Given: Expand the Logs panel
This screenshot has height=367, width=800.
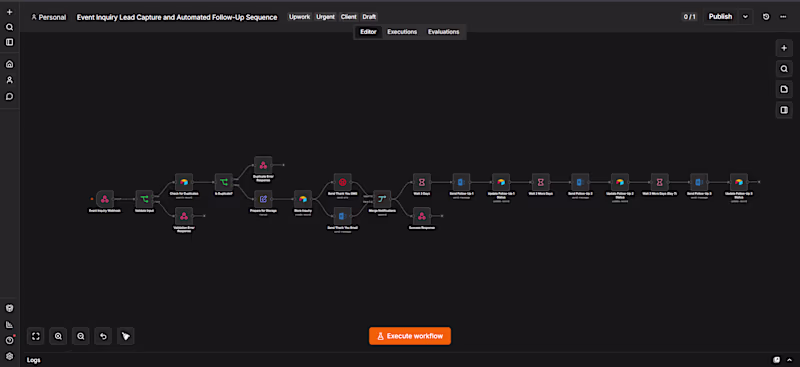Looking at the screenshot, I should 34,360.
